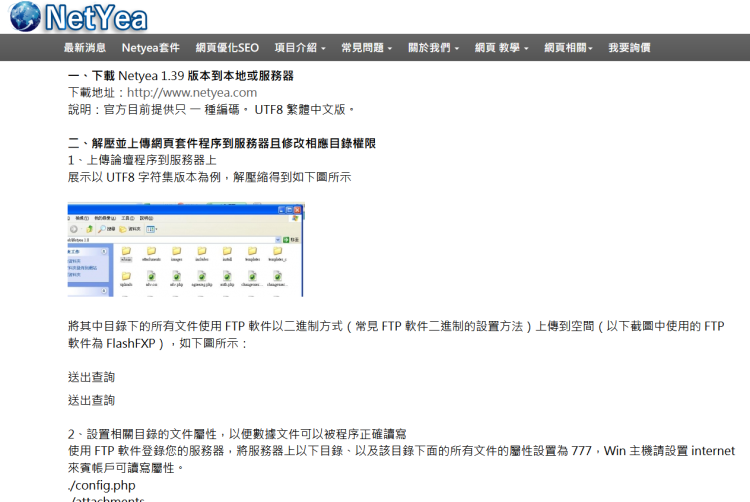Open the 最新消息 menu item
The image size is (750, 502).
point(85,48)
